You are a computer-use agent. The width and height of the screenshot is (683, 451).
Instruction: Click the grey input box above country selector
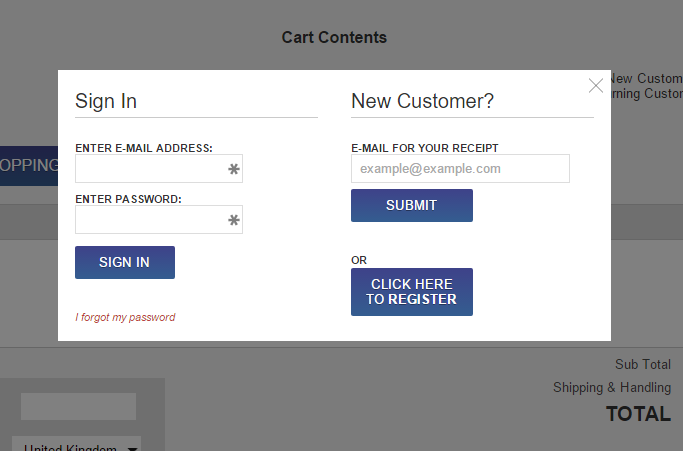click(x=78, y=406)
